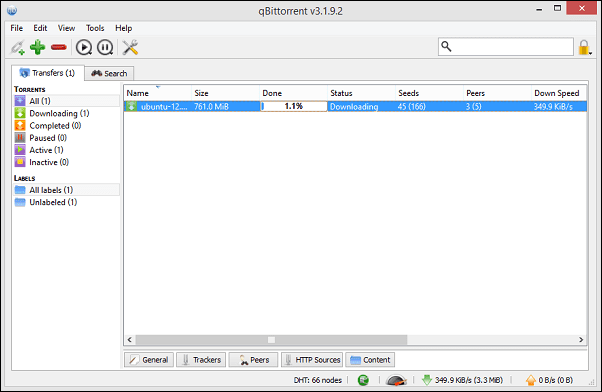Sort by the Peers column header
Viewport: 602px width, 392px height.
pos(497,93)
